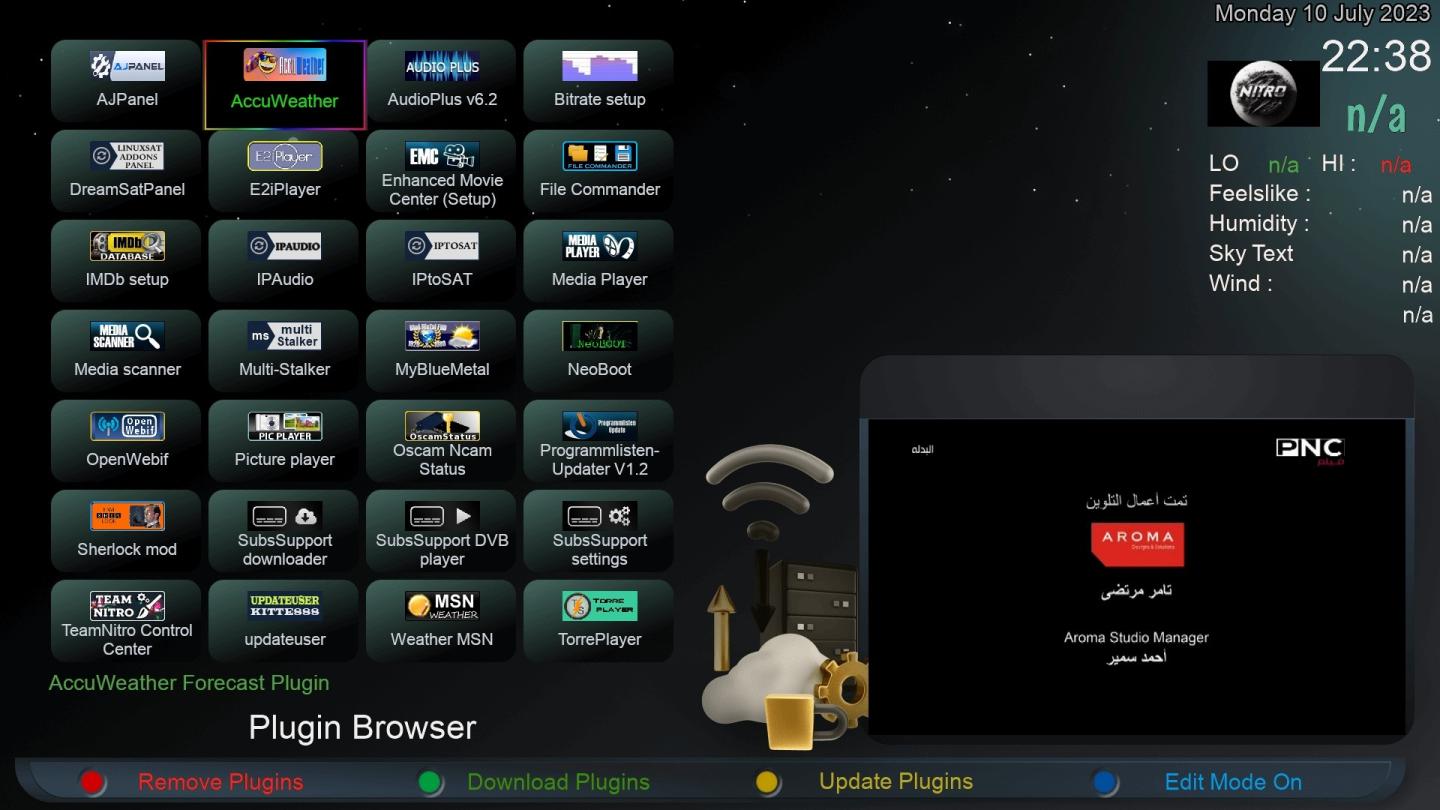
Task: Launch the updateuser plugin
Action: pyautogui.click(x=285, y=621)
